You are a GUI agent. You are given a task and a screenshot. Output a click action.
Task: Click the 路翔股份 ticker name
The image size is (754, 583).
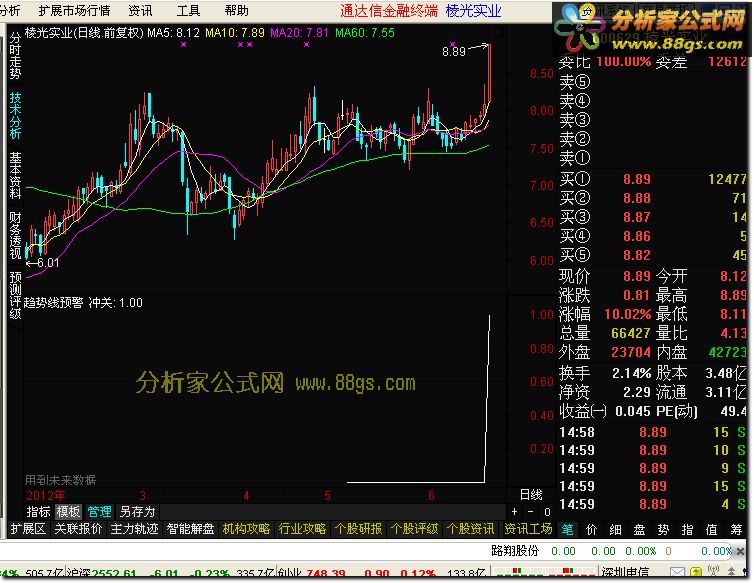pos(515,551)
